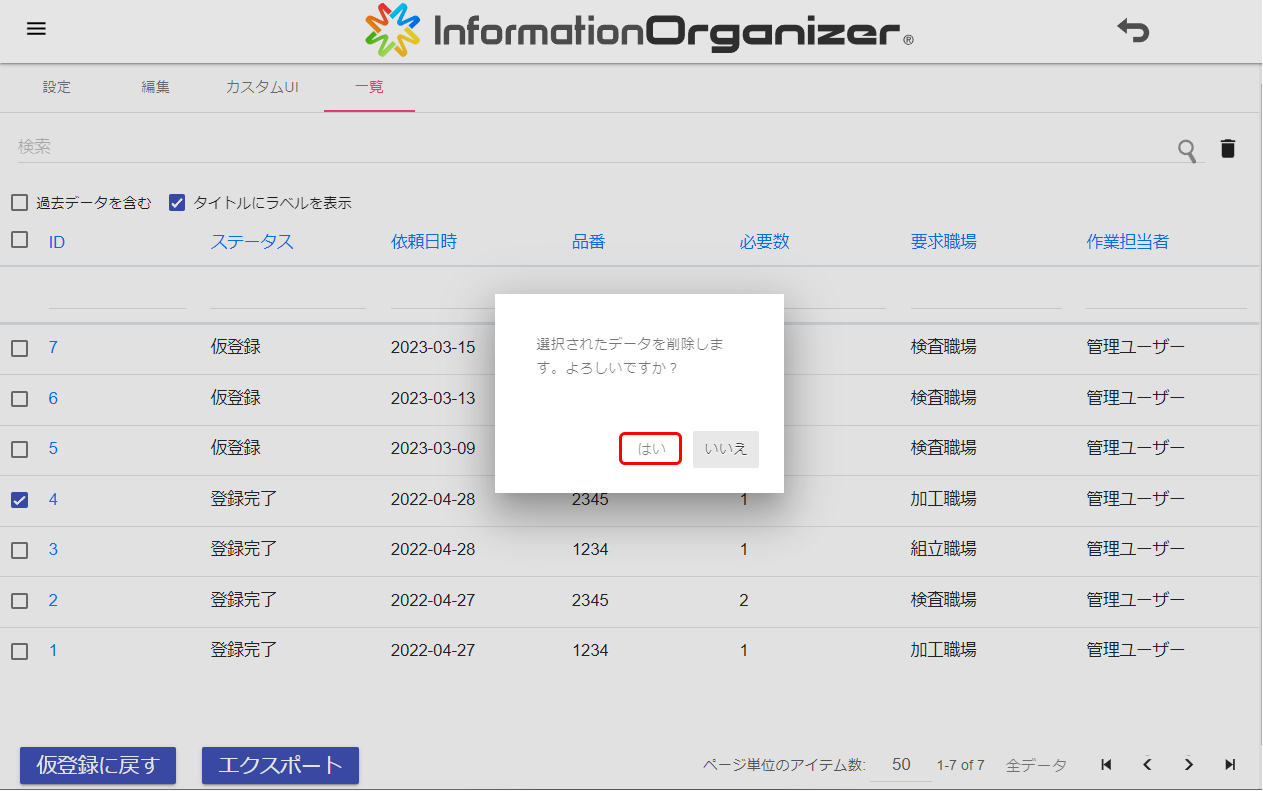Switch to the 設定 tab
Screen dimensions: 1263x791
[x=57, y=87]
